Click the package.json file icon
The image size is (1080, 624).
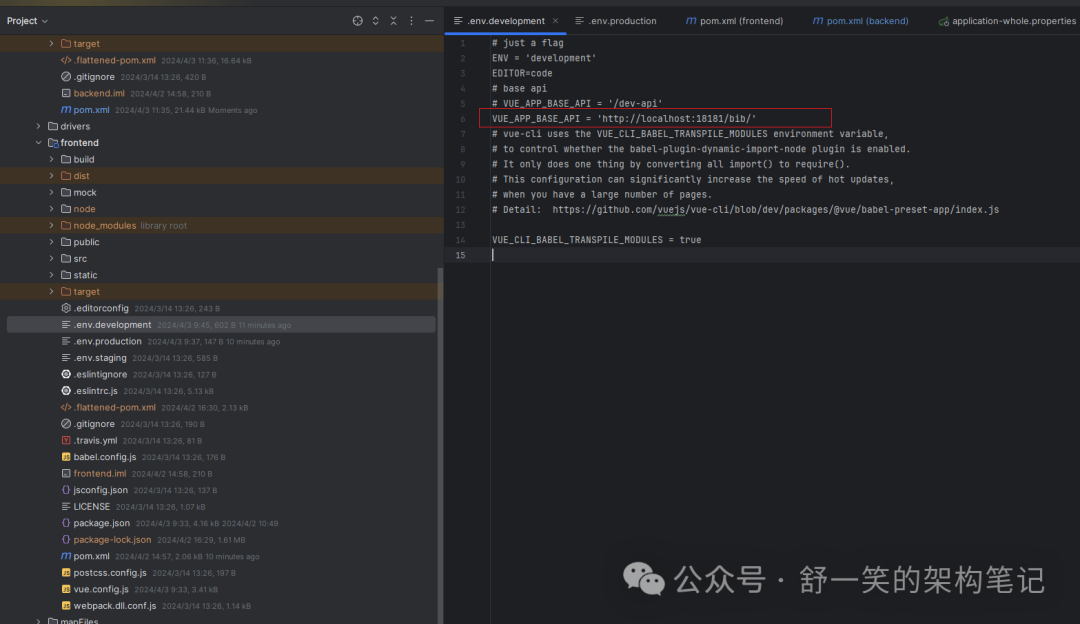pyautogui.click(x=66, y=523)
